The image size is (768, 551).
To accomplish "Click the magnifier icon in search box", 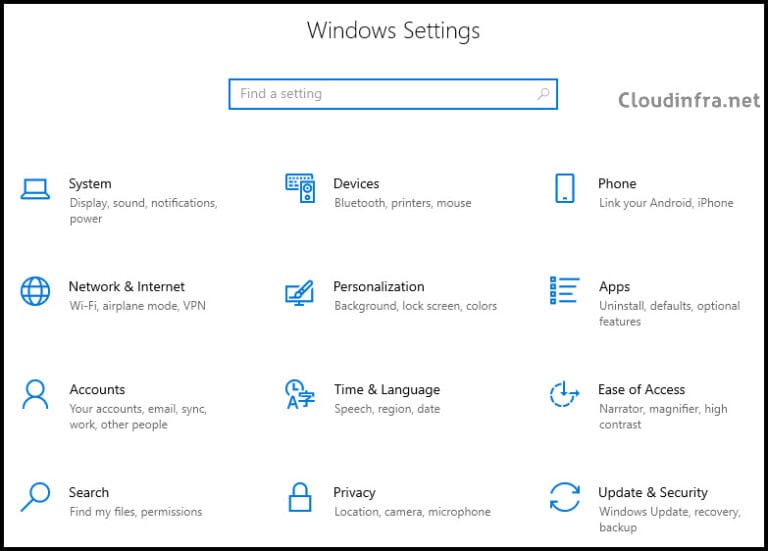I will pyautogui.click(x=543, y=94).
